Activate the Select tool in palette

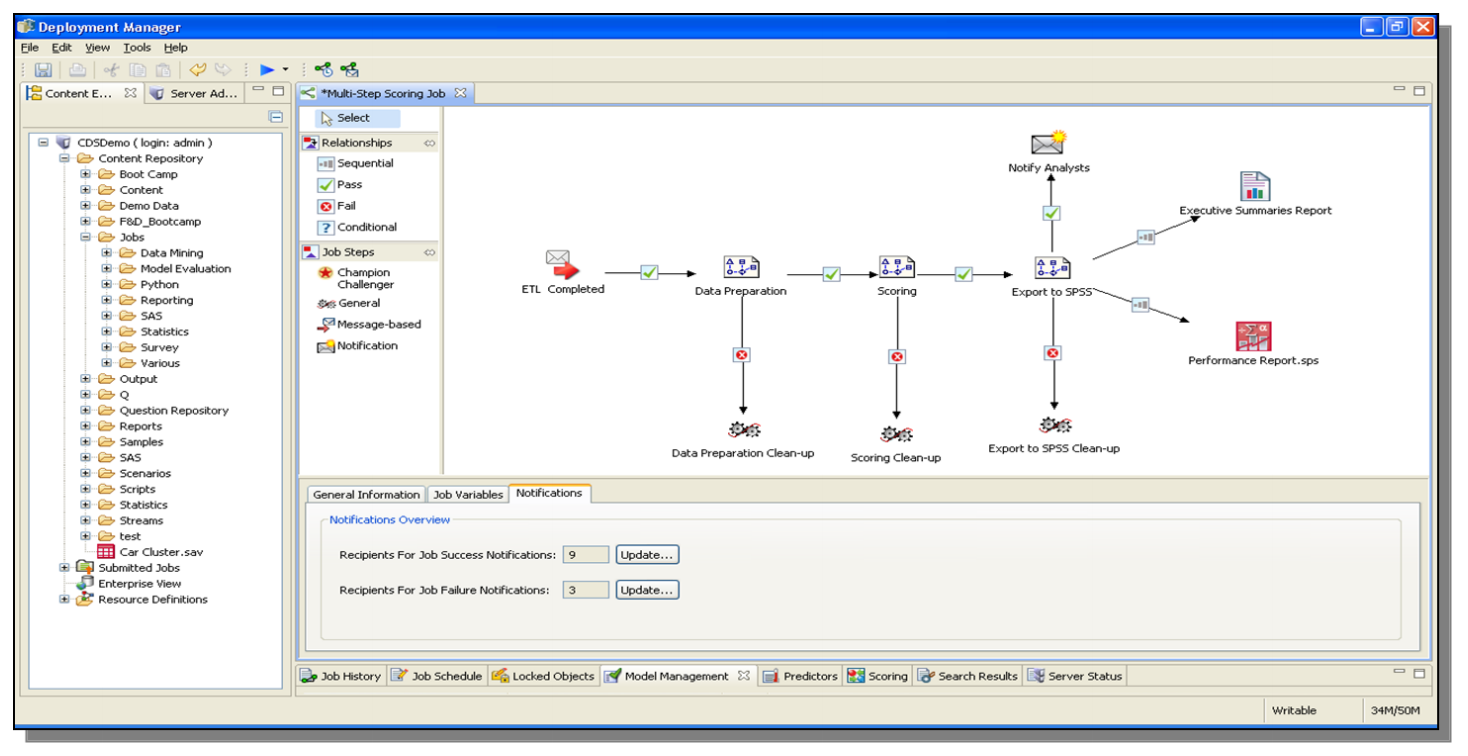tap(357, 118)
